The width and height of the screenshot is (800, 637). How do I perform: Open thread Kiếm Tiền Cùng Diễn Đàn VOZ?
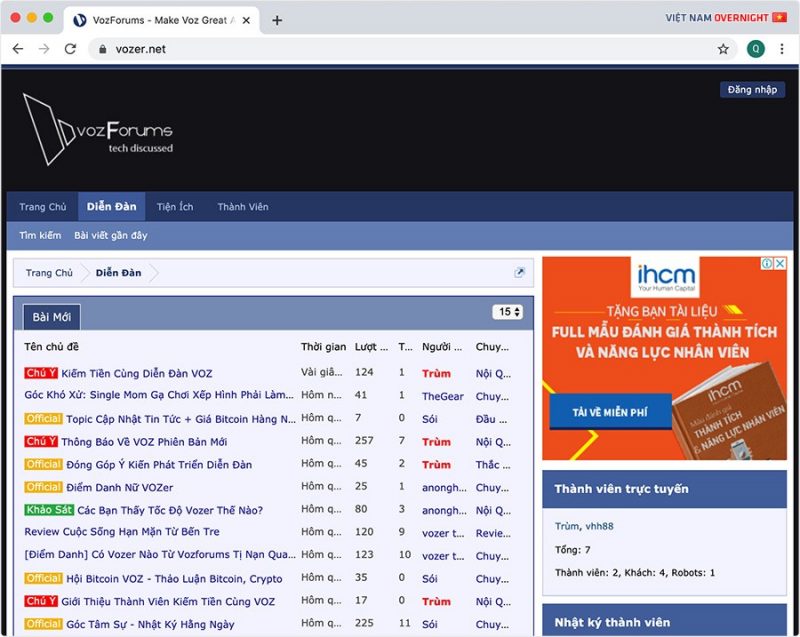137,373
